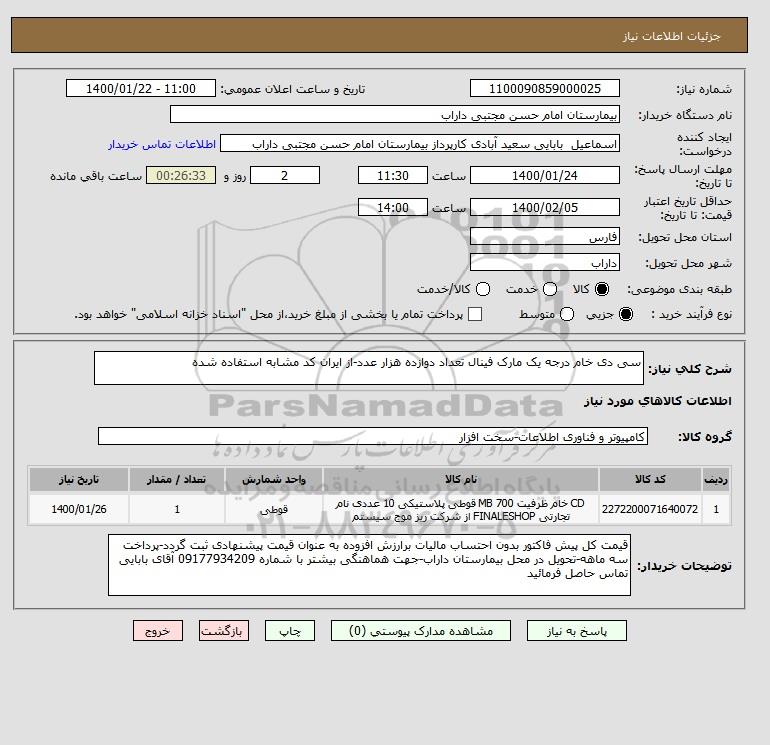
Task: Click the response deadline date 1400/01/24
Action: [x=545, y=175]
